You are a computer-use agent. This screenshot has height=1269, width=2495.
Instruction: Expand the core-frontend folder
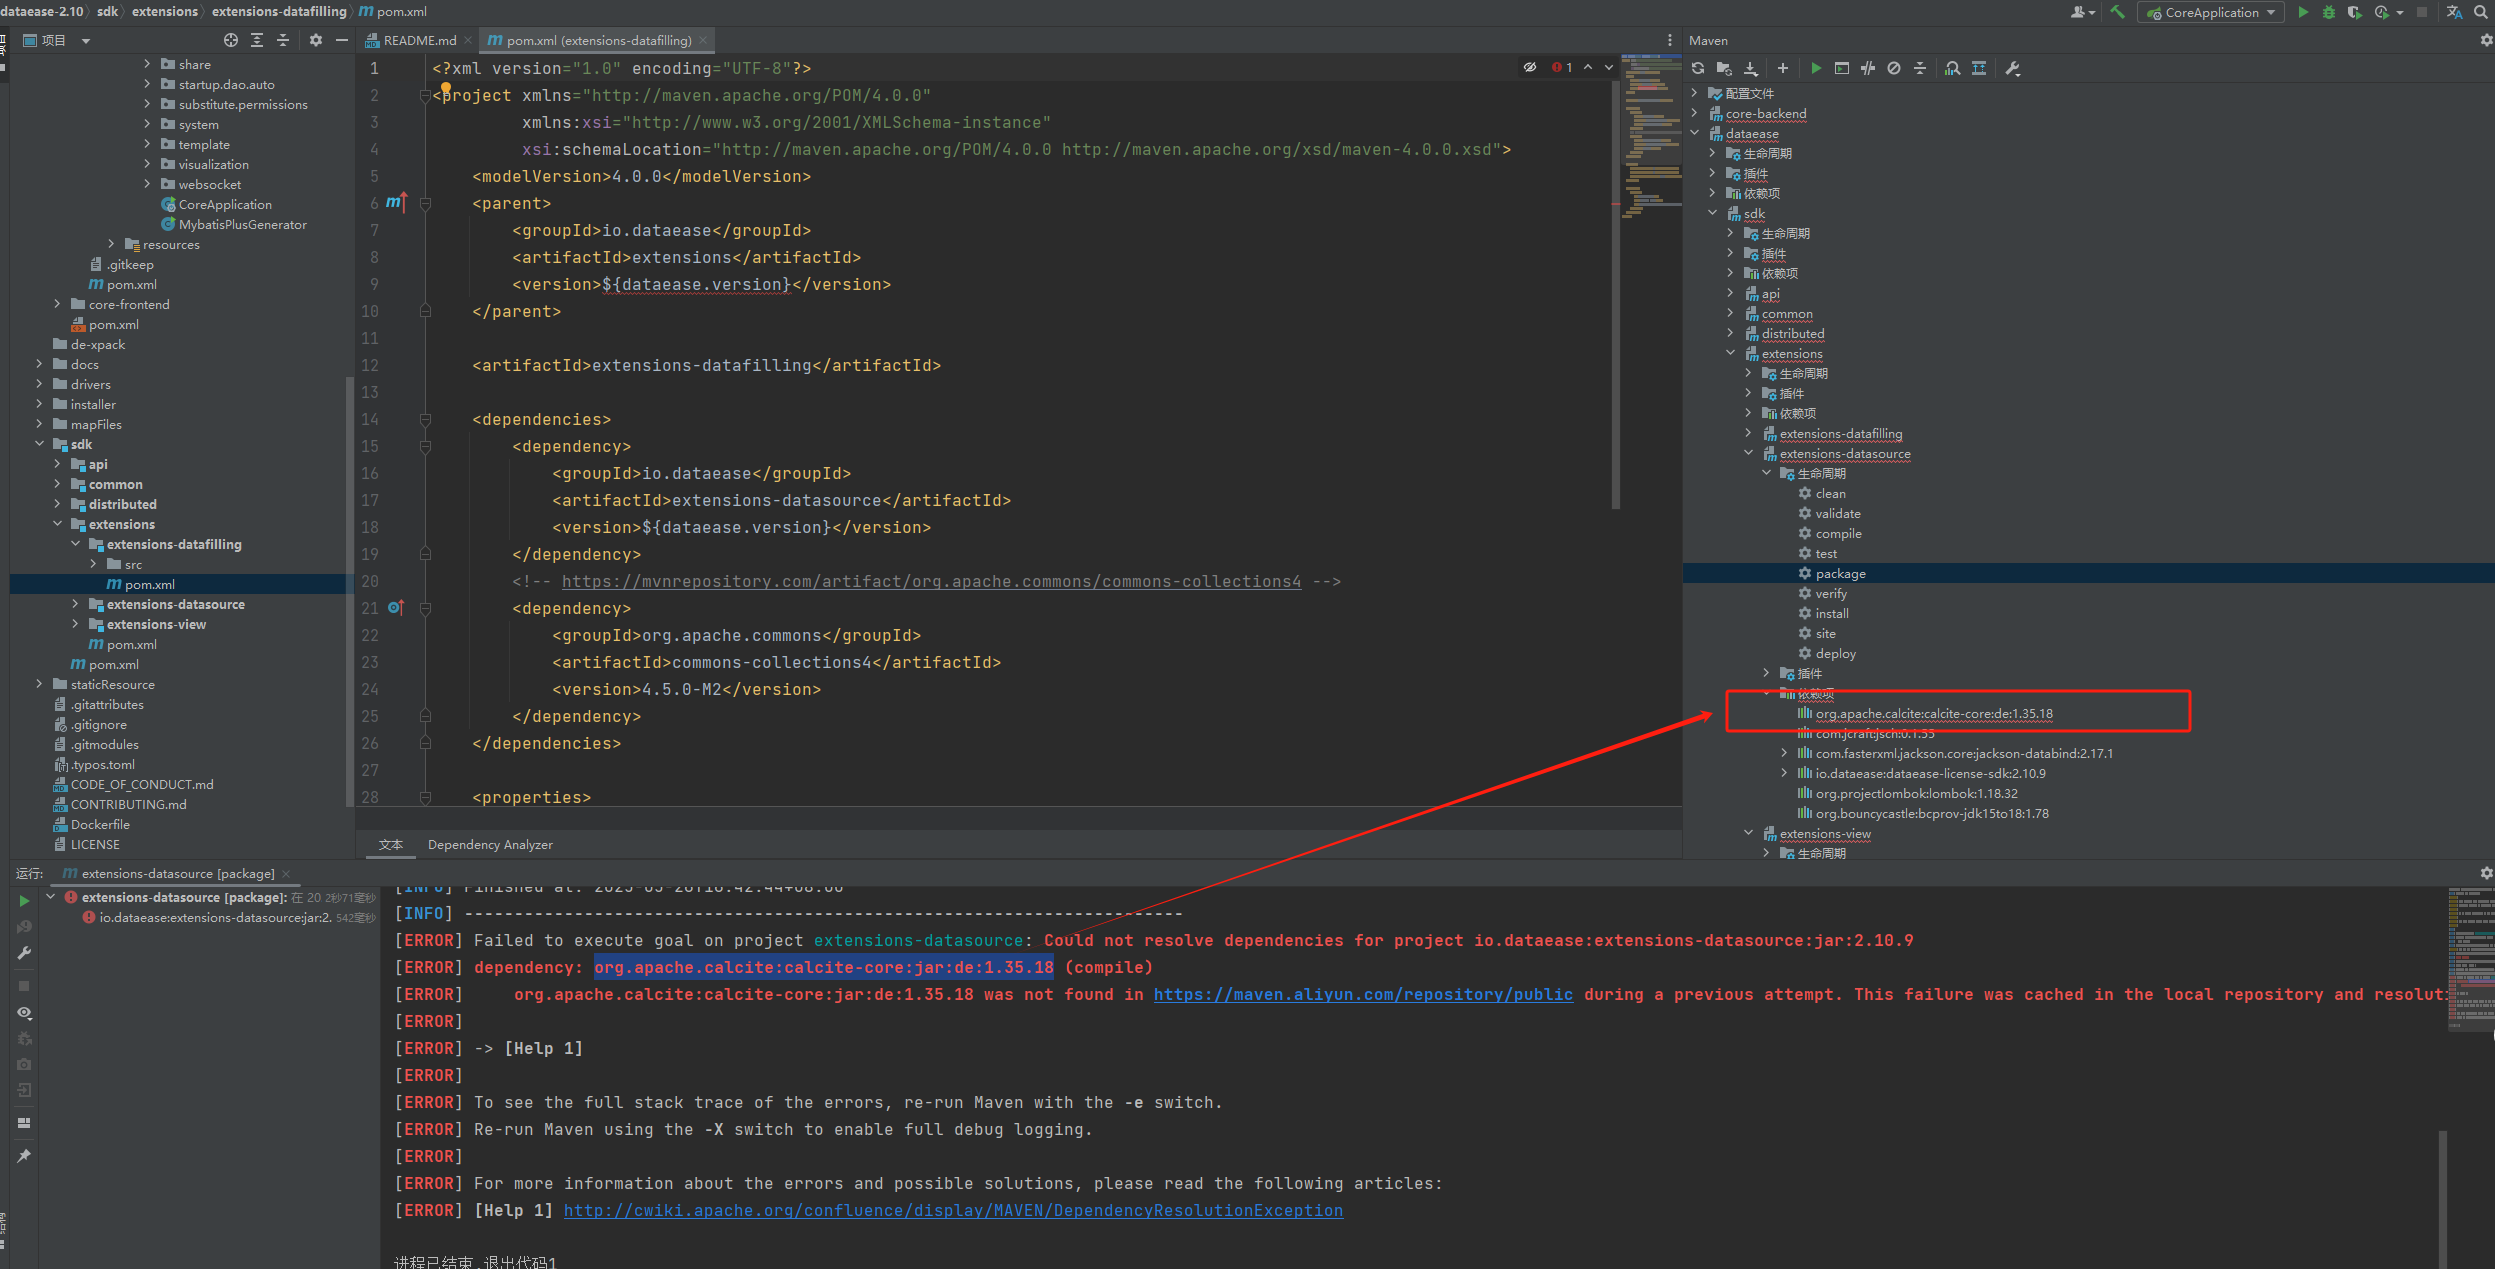tap(57, 304)
